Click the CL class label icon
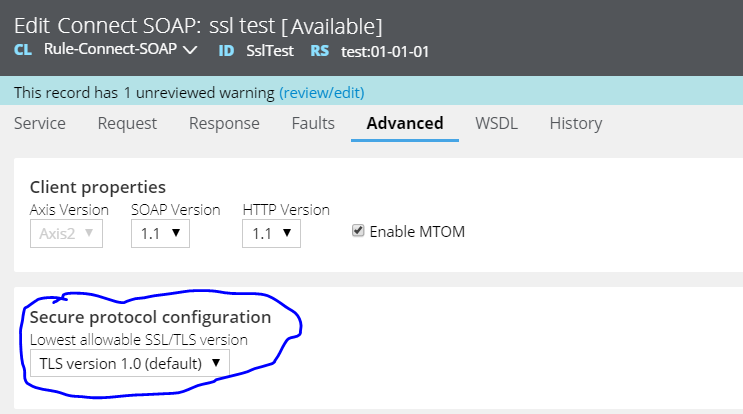 [23, 50]
